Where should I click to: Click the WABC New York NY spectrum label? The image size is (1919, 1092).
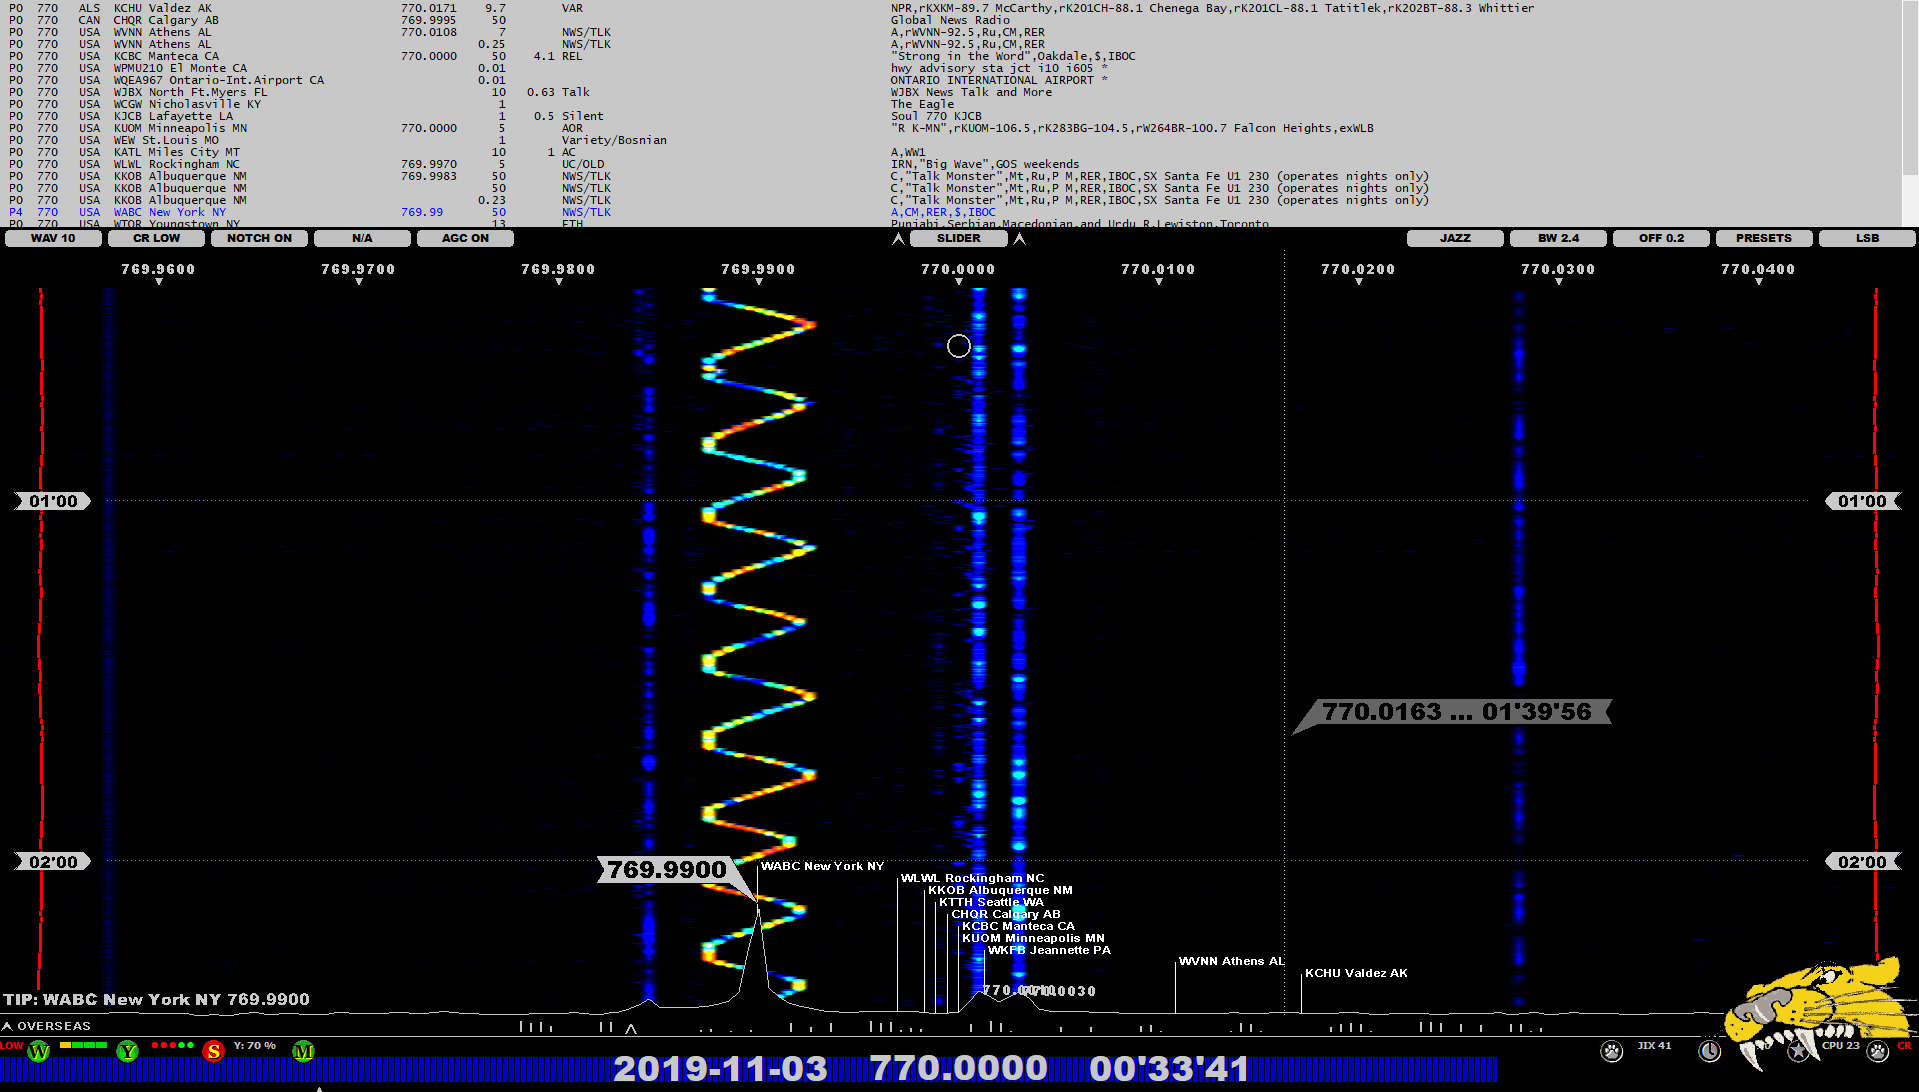click(x=822, y=866)
